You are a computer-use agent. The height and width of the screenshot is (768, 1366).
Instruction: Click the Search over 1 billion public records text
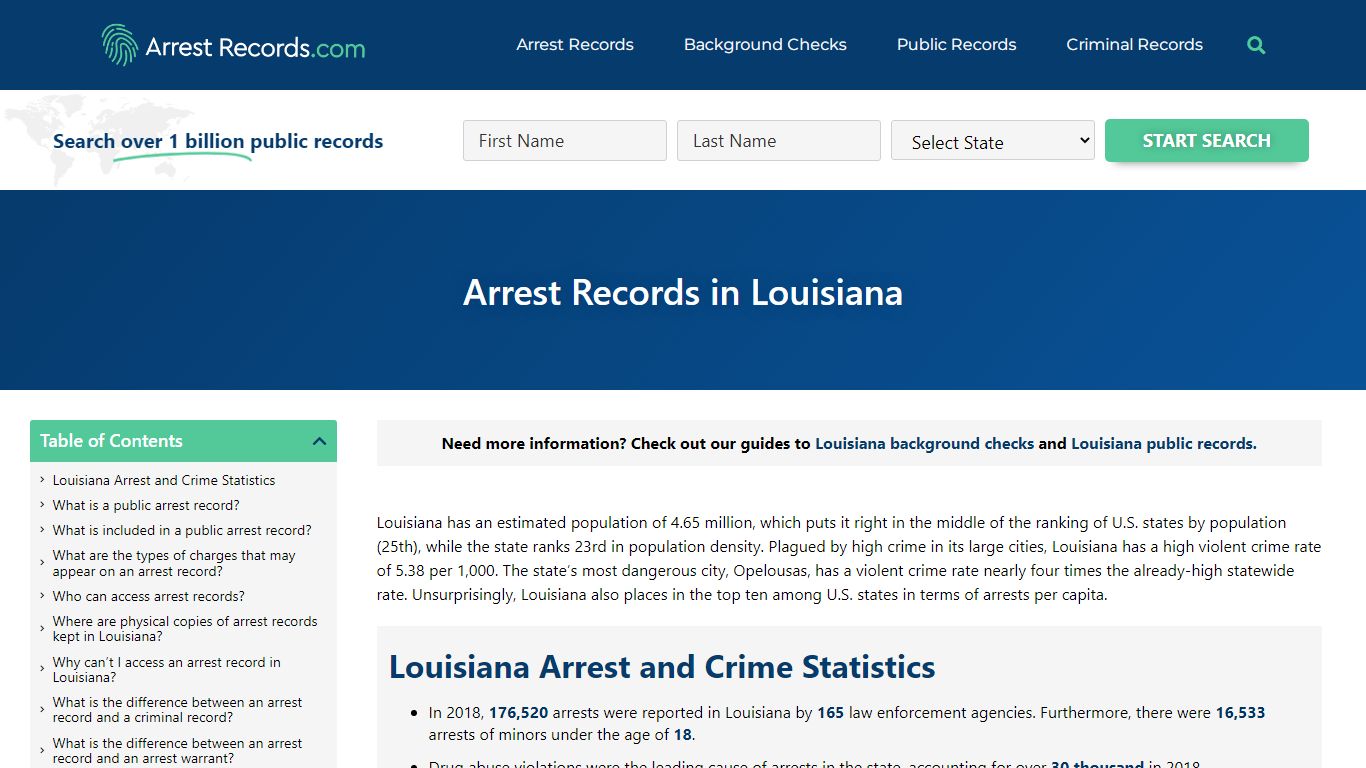218,141
